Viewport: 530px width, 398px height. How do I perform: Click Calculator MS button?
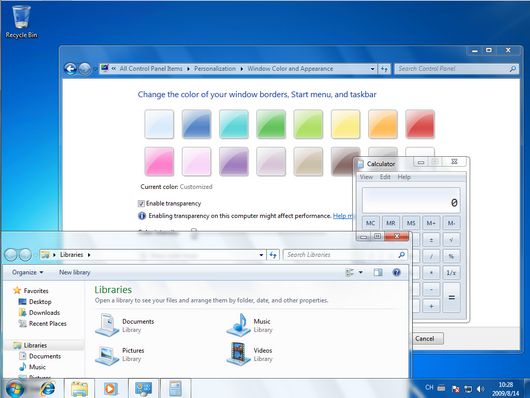pyautogui.click(x=411, y=223)
